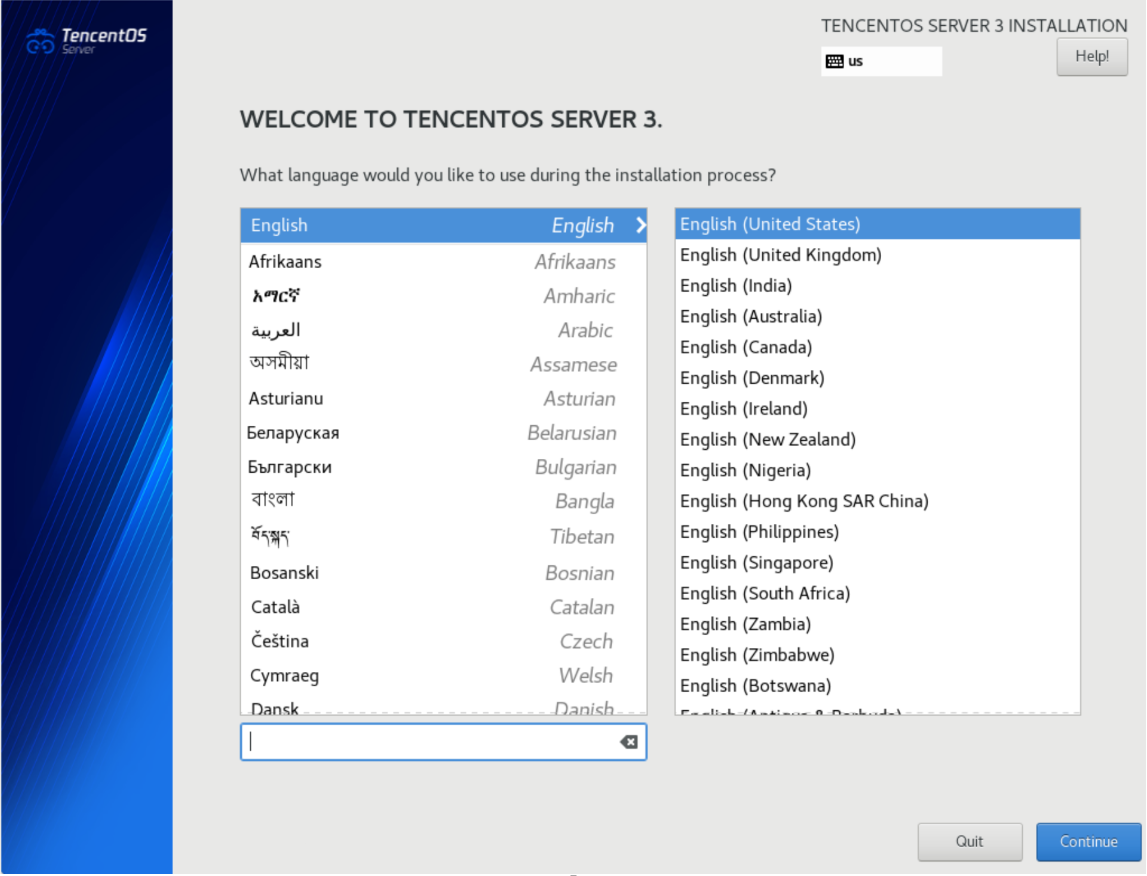Select Català language row
This screenshot has width=1147, height=876.
(443, 607)
